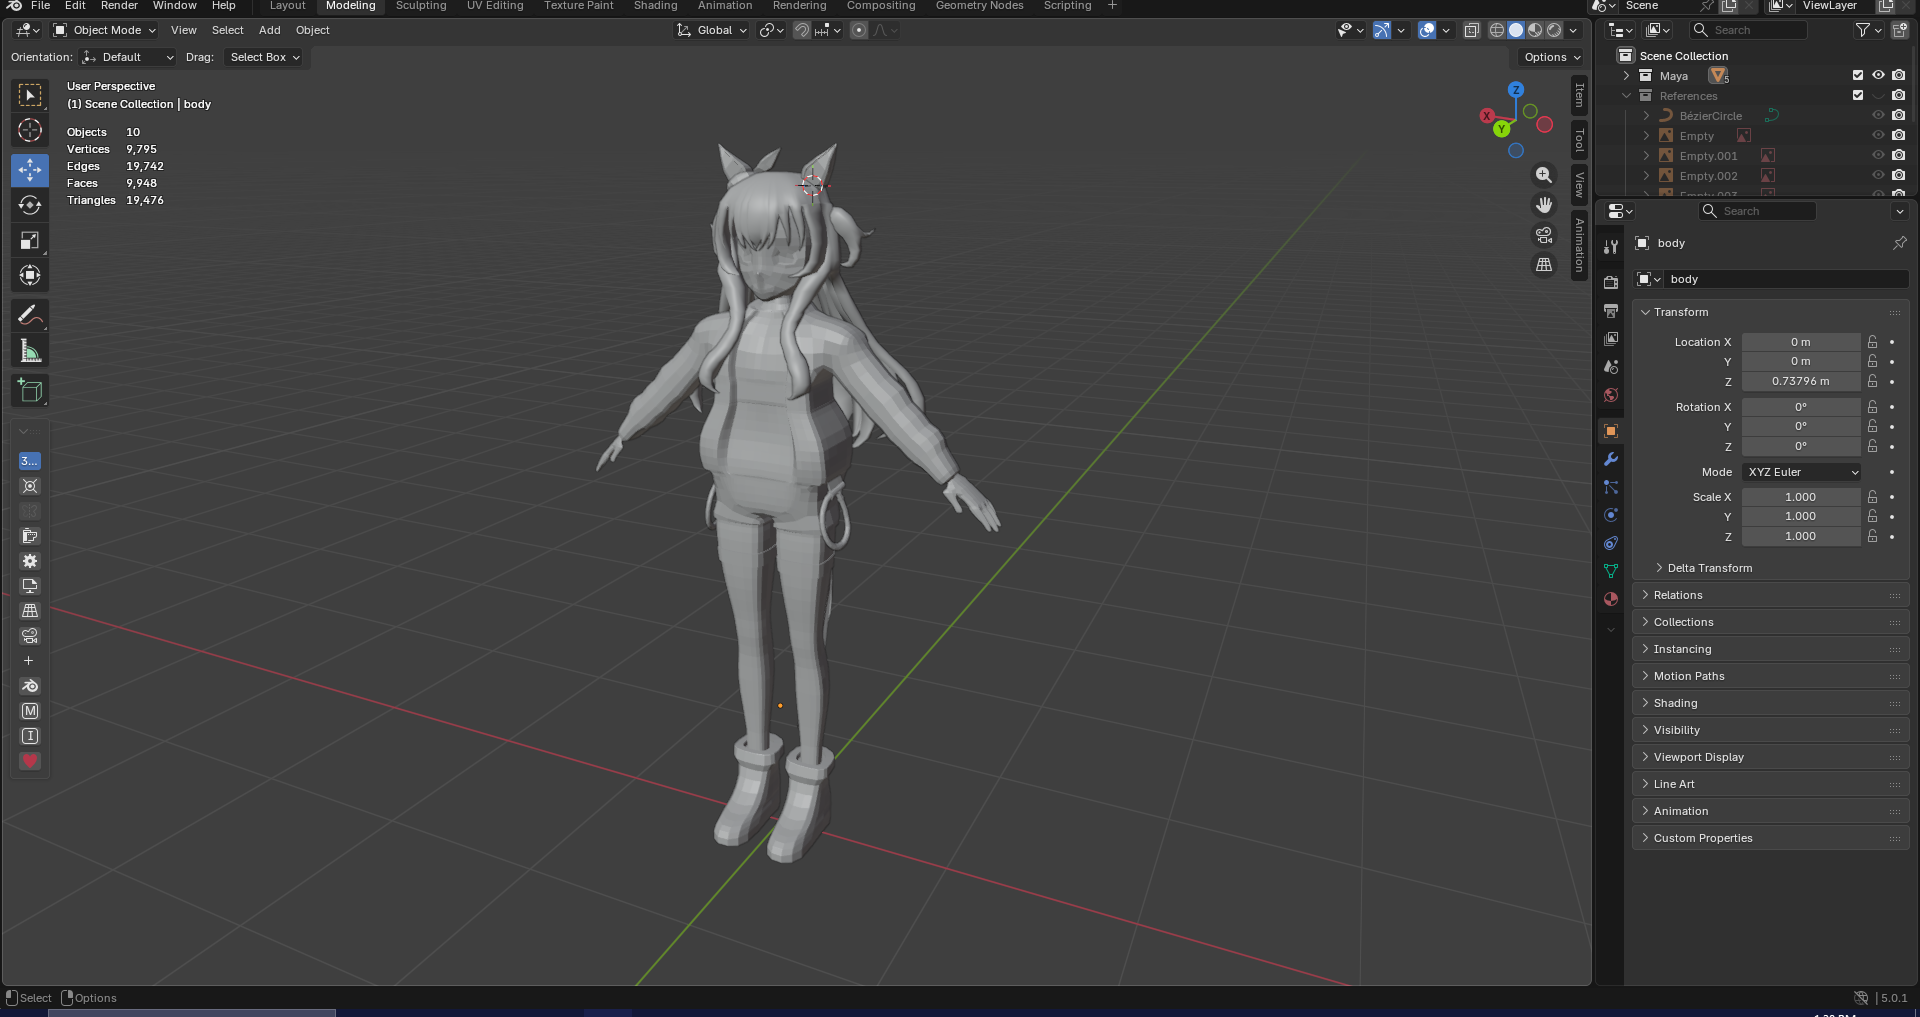Toggle lock on Location X

point(1872,342)
